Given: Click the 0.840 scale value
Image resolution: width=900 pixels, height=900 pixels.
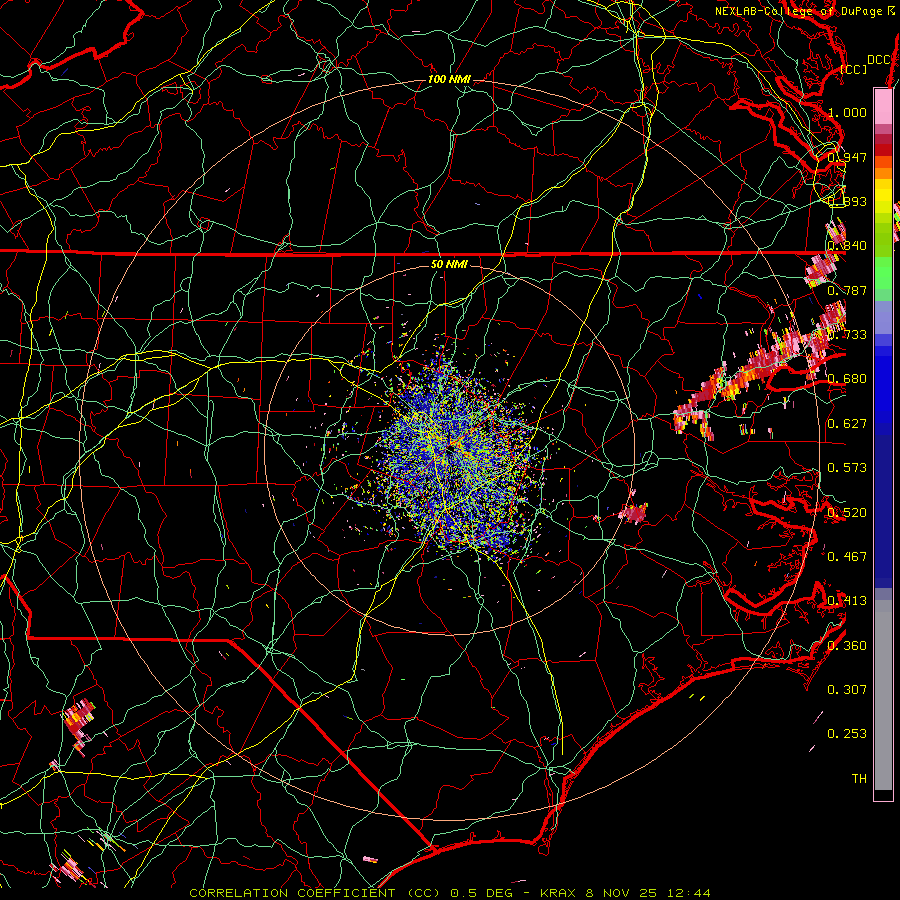Looking at the screenshot, I should tap(847, 246).
